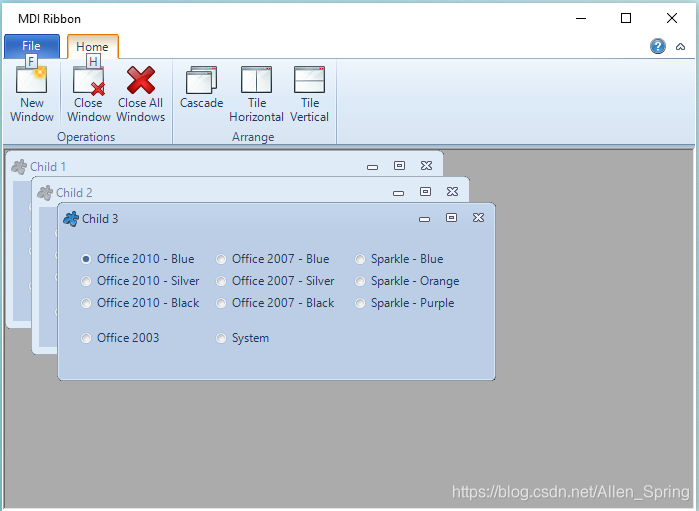The height and width of the screenshot is (511, 699).
Task: Click the Close Window ribbon icon
Action: pos(89,81)
